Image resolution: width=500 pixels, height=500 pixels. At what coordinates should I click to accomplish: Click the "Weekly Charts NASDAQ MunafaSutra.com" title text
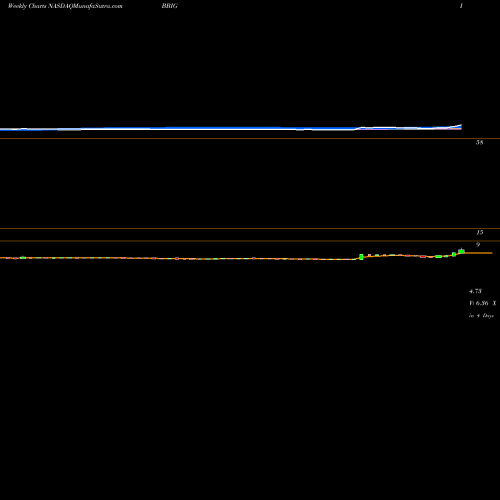[65, 6]
